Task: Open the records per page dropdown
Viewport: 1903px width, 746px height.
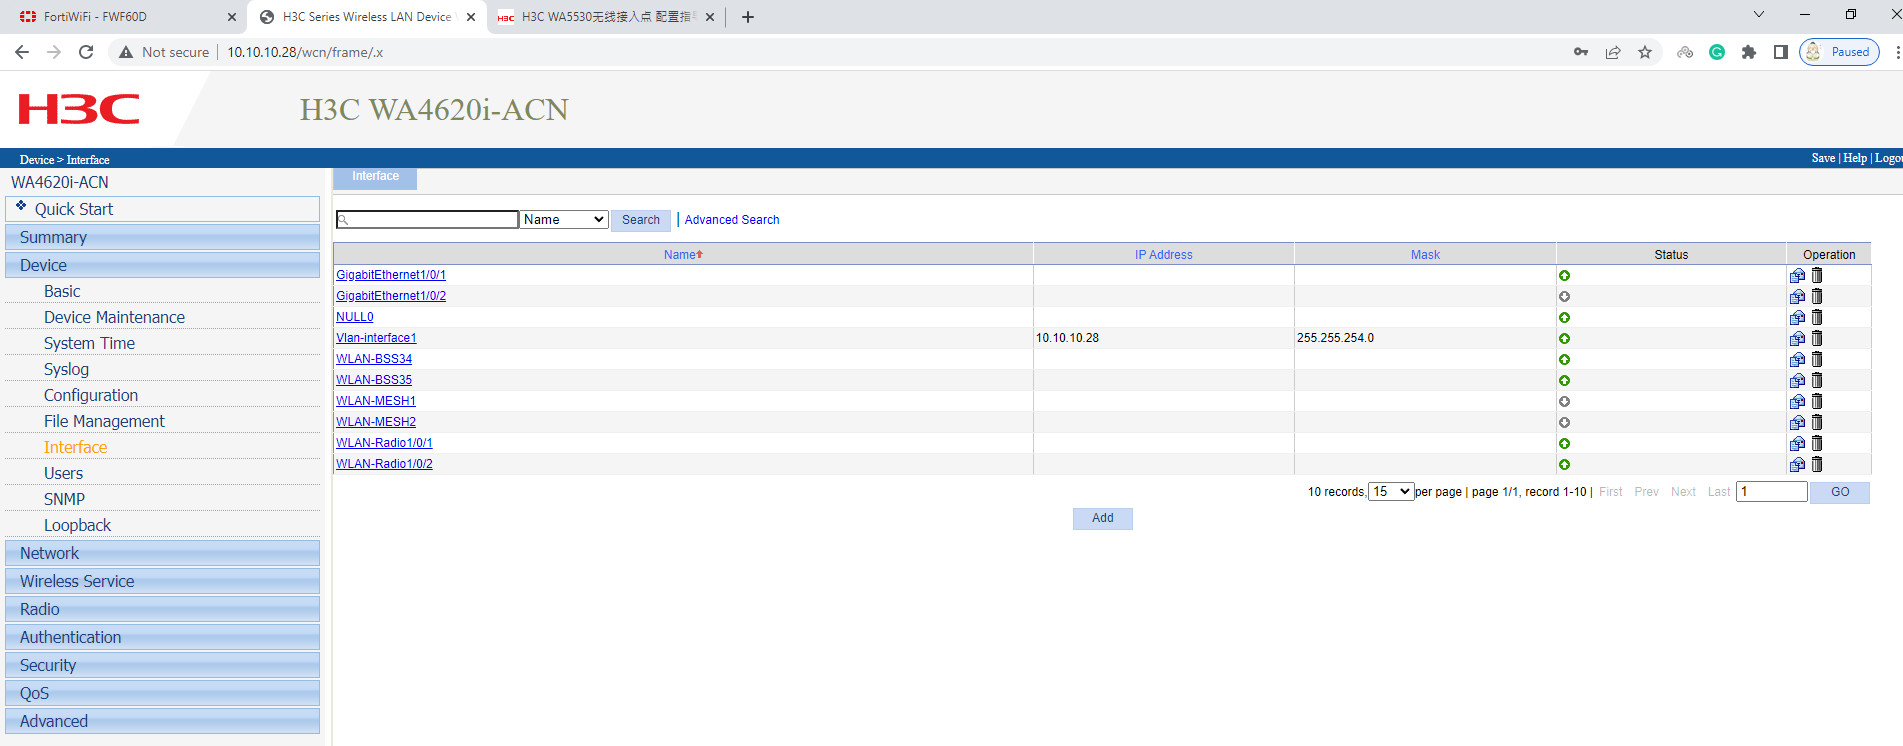Action: tap(1391, 492)
